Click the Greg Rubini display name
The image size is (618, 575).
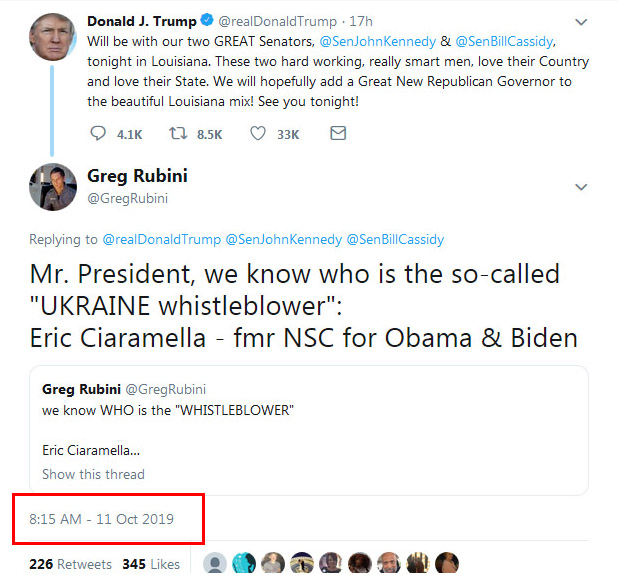pos(137,177)
